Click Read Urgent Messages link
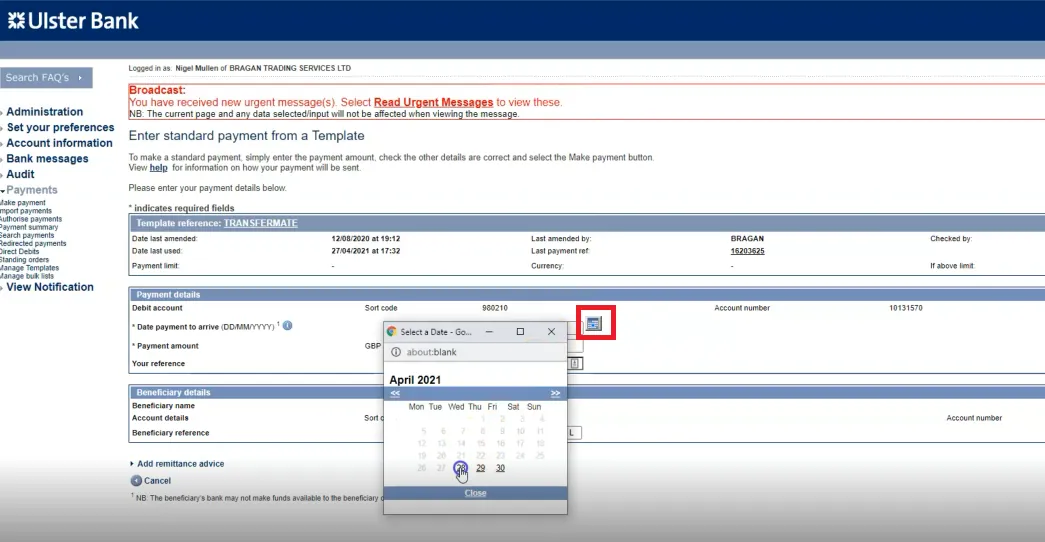This screenshot has width=1045, height=542. pos(433,103)
